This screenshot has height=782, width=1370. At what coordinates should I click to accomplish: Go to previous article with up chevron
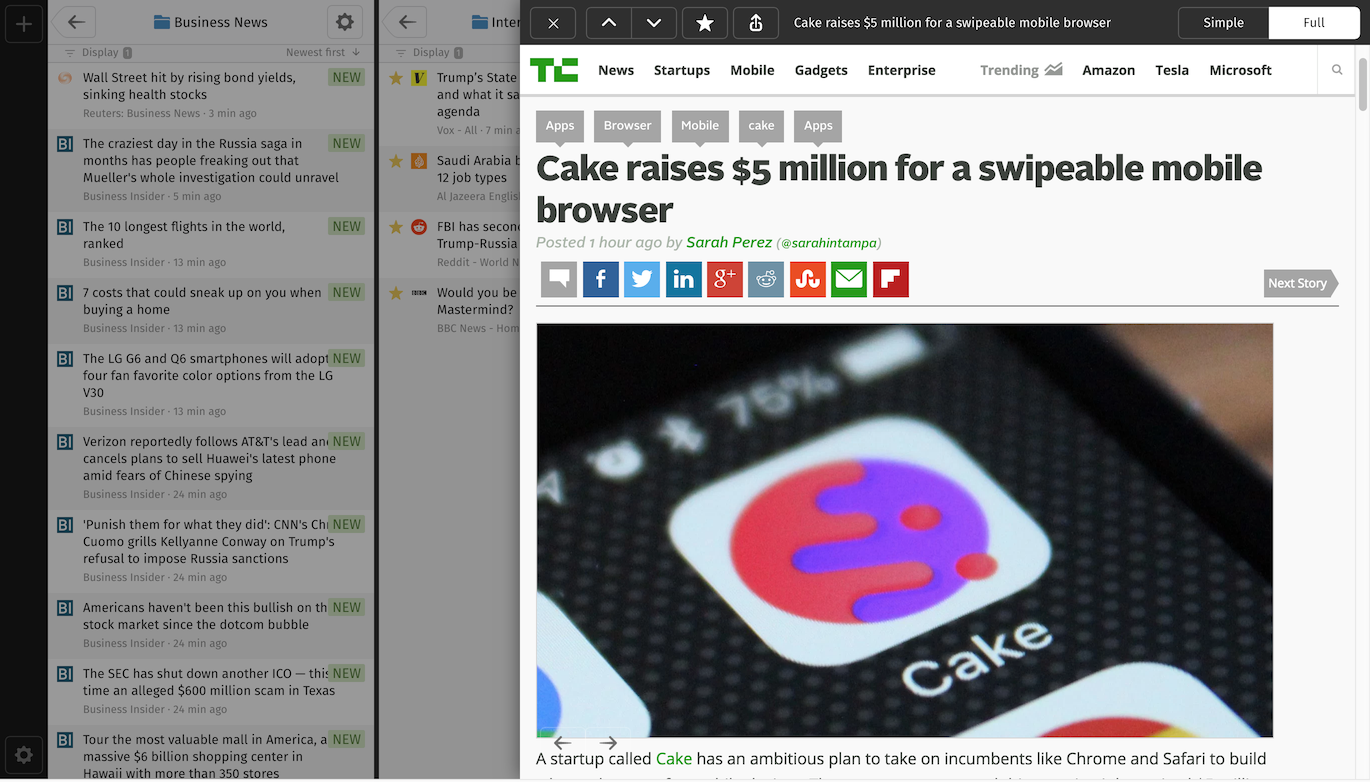point(608,23)
